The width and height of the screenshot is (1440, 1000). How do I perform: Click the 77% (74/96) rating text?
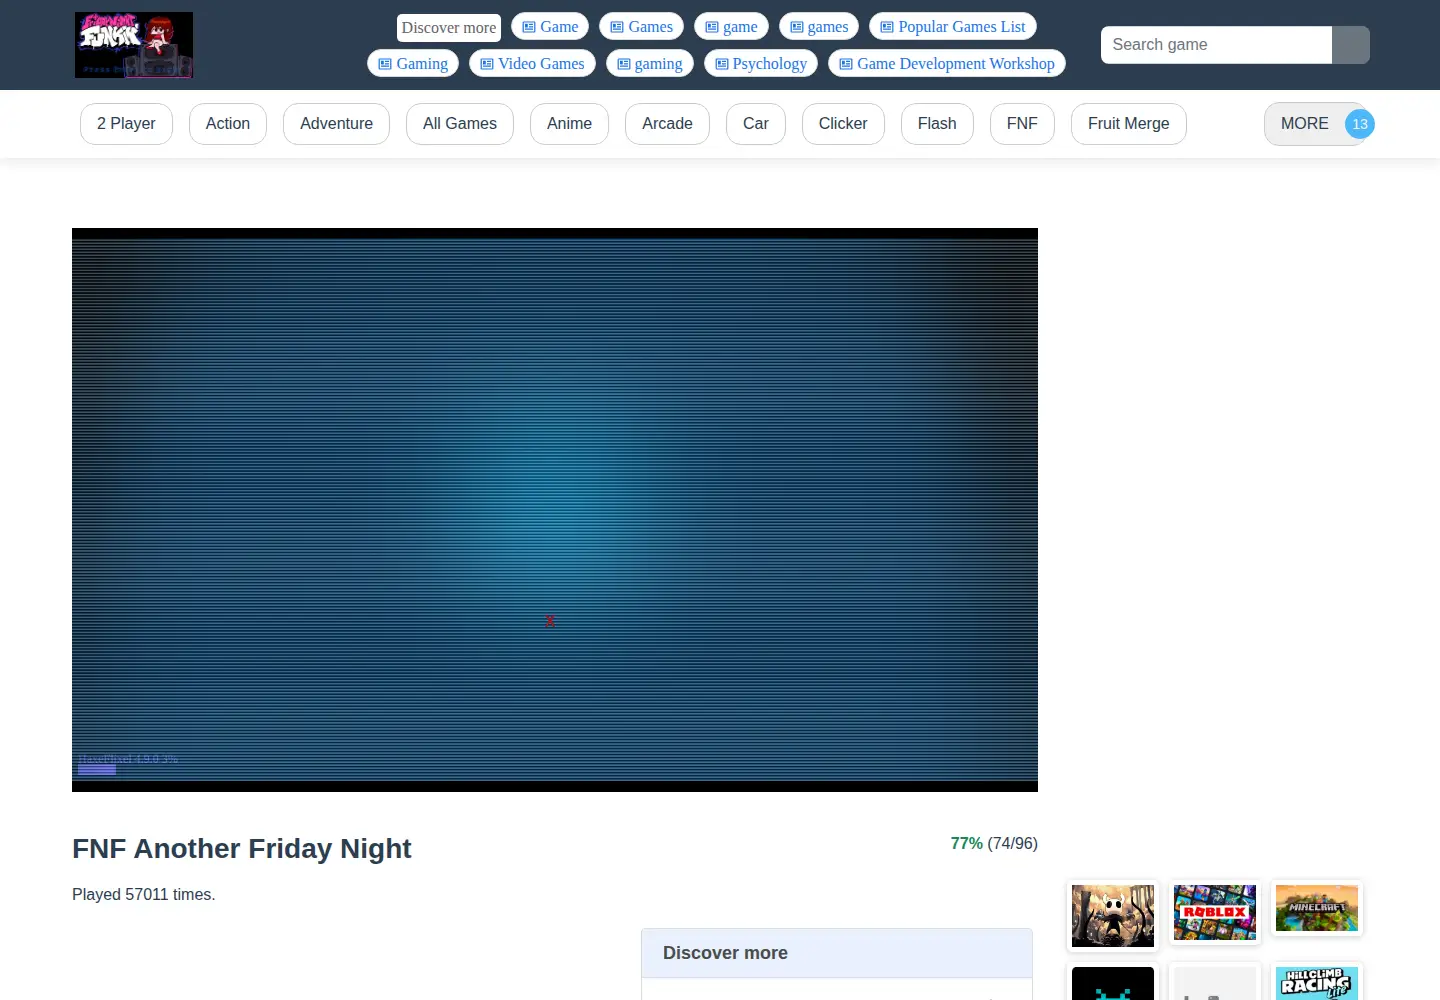click(x=994, y=844)
